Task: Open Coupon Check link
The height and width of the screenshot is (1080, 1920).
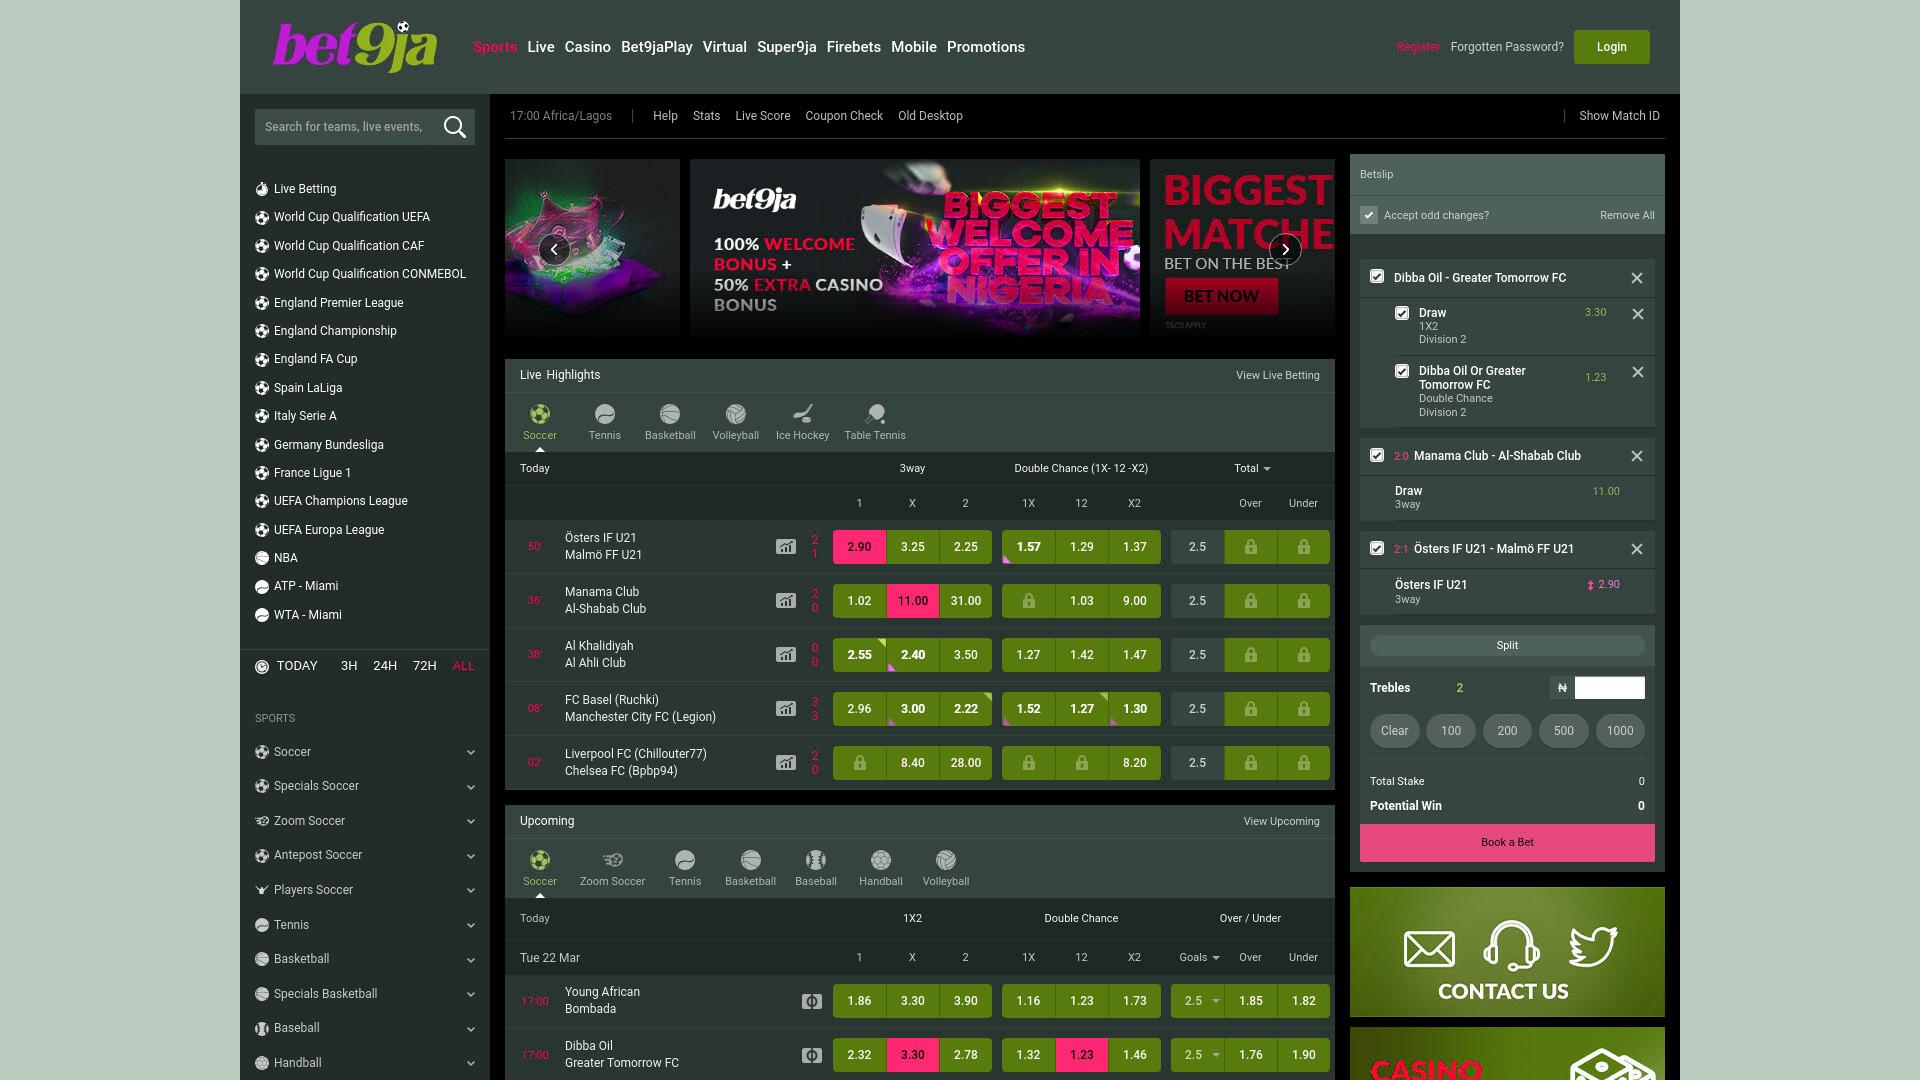Action: coord(844,116)
